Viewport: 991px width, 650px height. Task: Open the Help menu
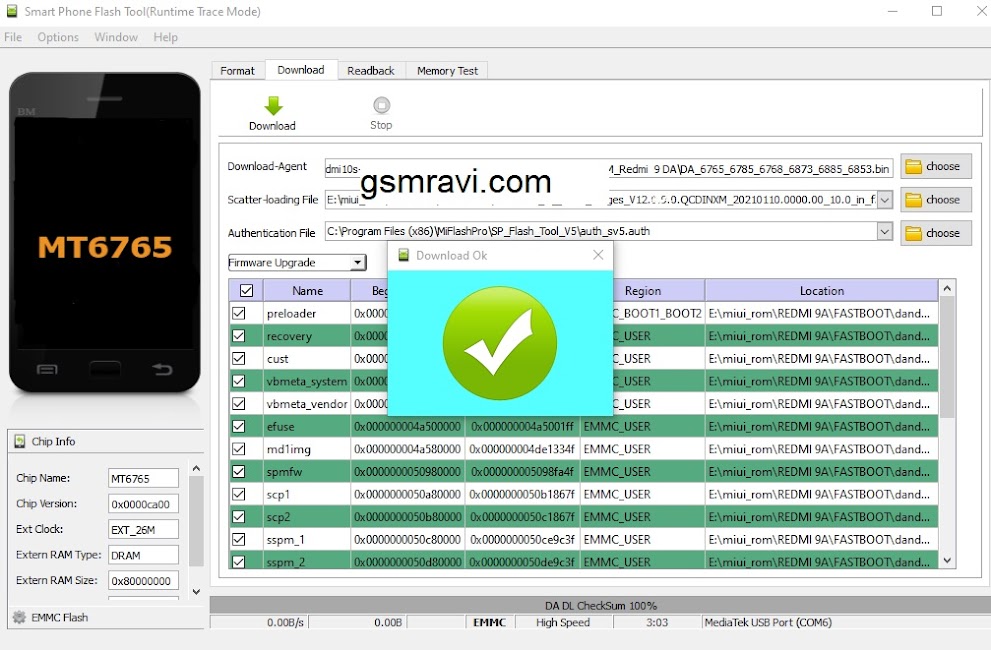[x=166, y=37]
